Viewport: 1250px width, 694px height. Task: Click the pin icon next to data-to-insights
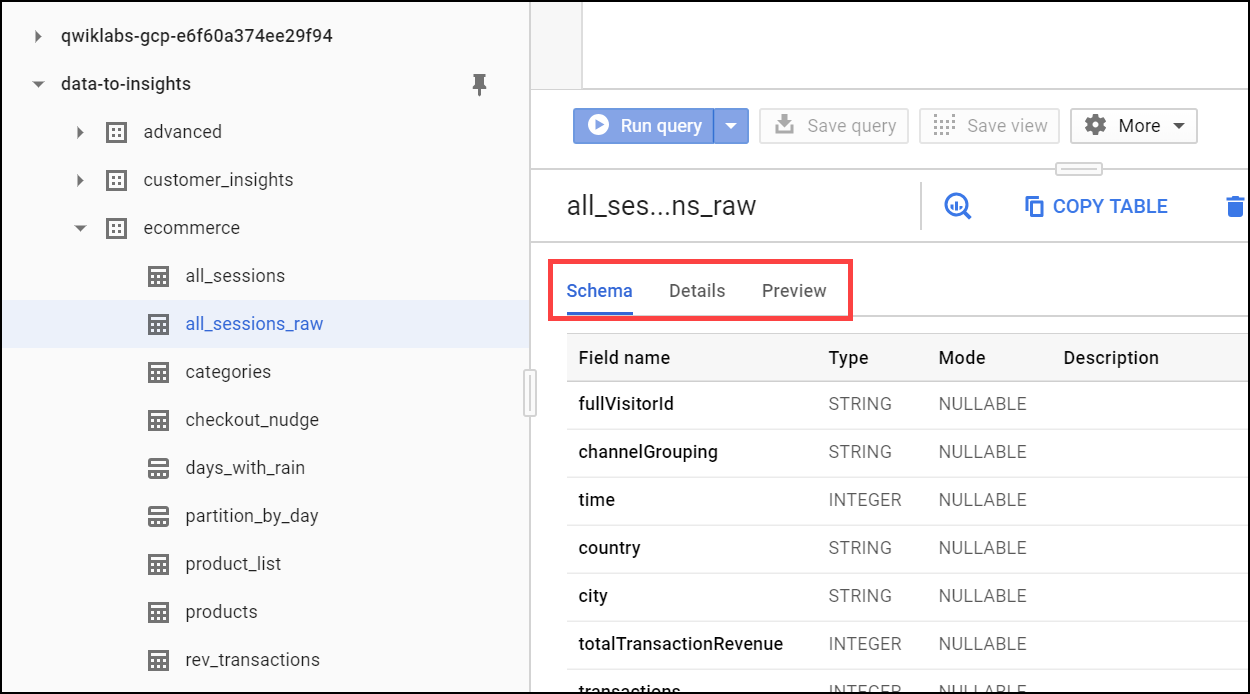(x=479, y=85)
